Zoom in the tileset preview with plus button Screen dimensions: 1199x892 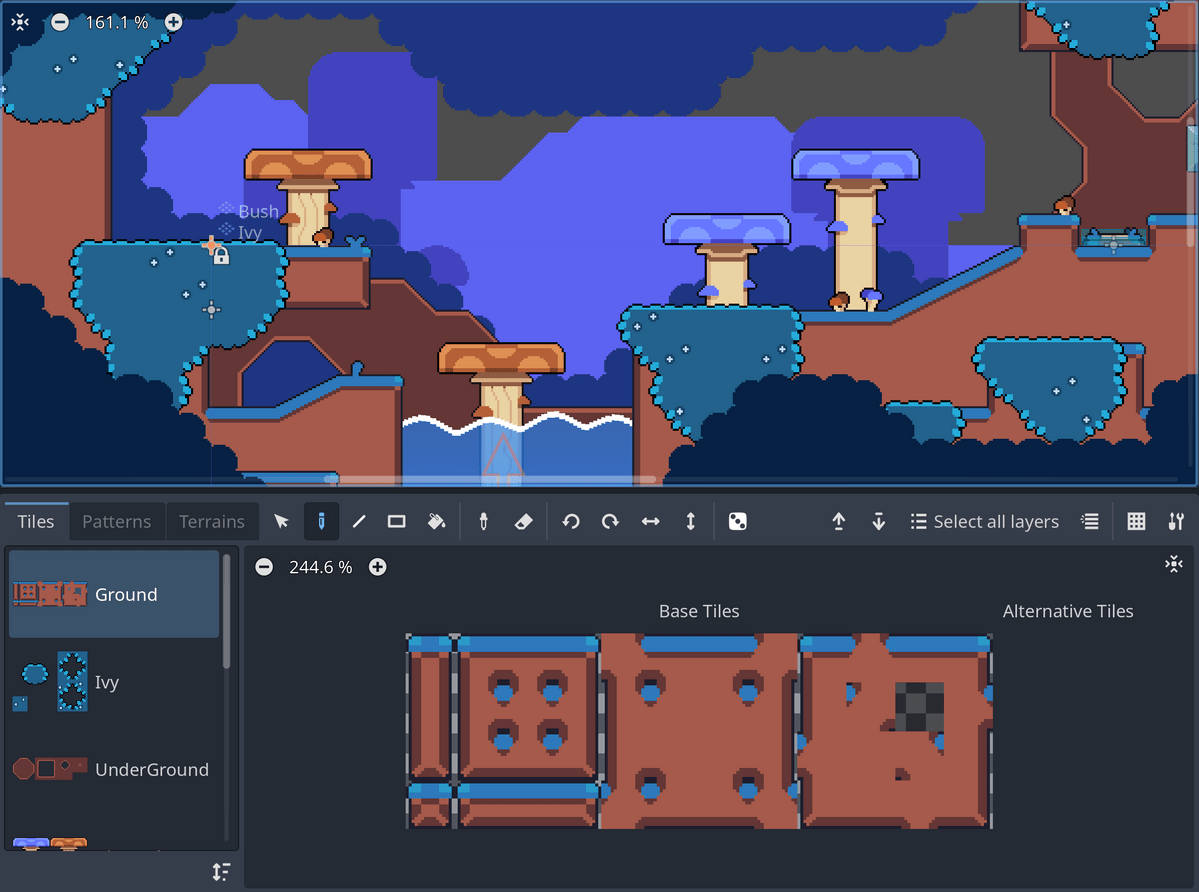[377, 567]
